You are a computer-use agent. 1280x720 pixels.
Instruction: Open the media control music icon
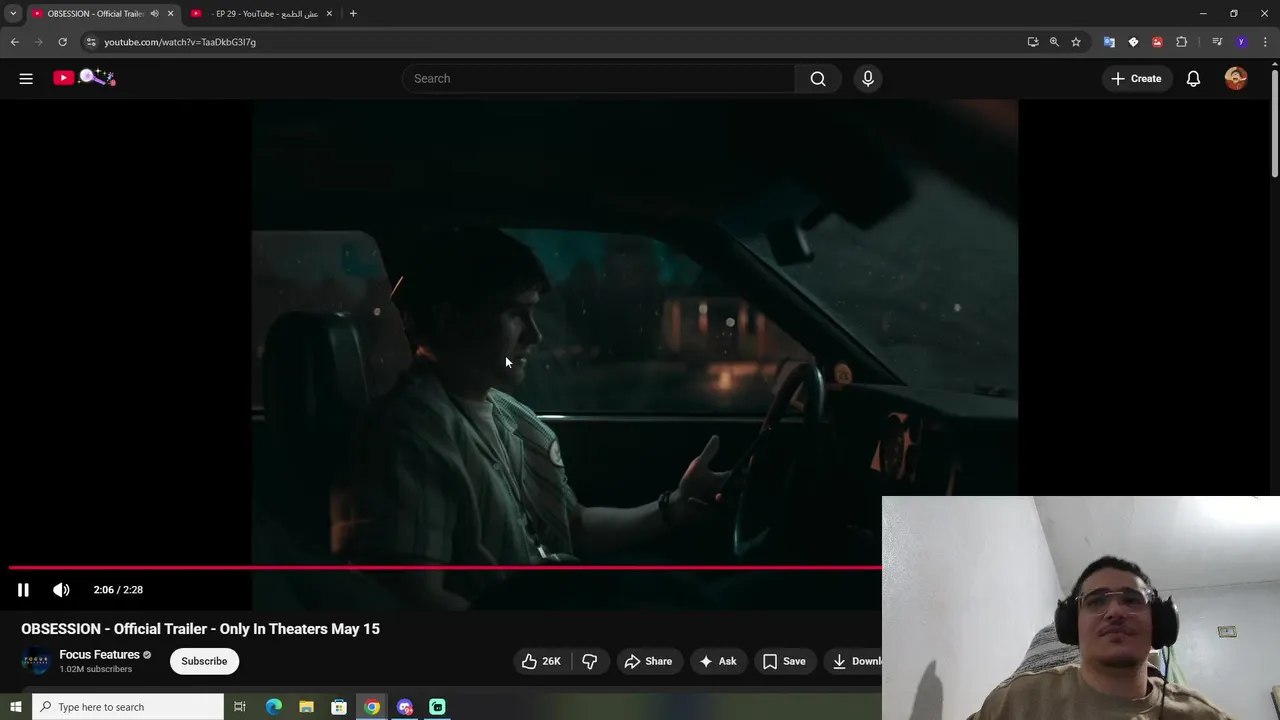[x=1217, y=42]
